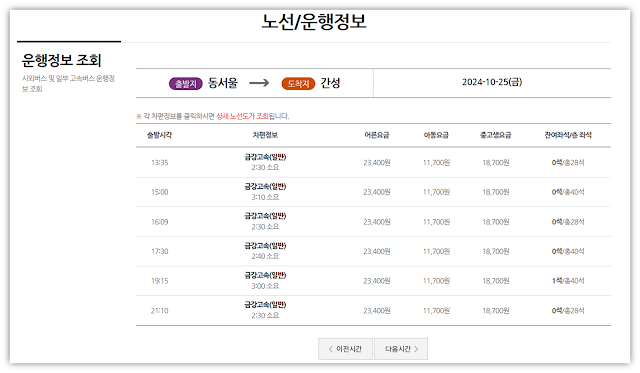This screenshot has height=373, width=640.
Task: Click the 다음시간 button
Action: point(401,349)
